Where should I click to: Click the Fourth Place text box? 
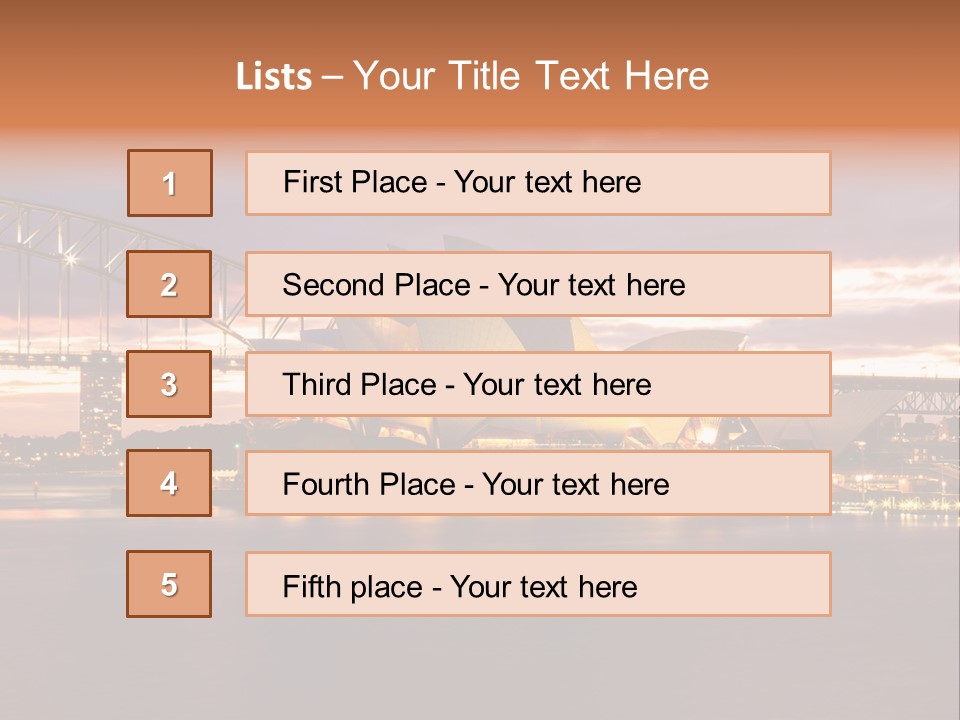(538, 483)
